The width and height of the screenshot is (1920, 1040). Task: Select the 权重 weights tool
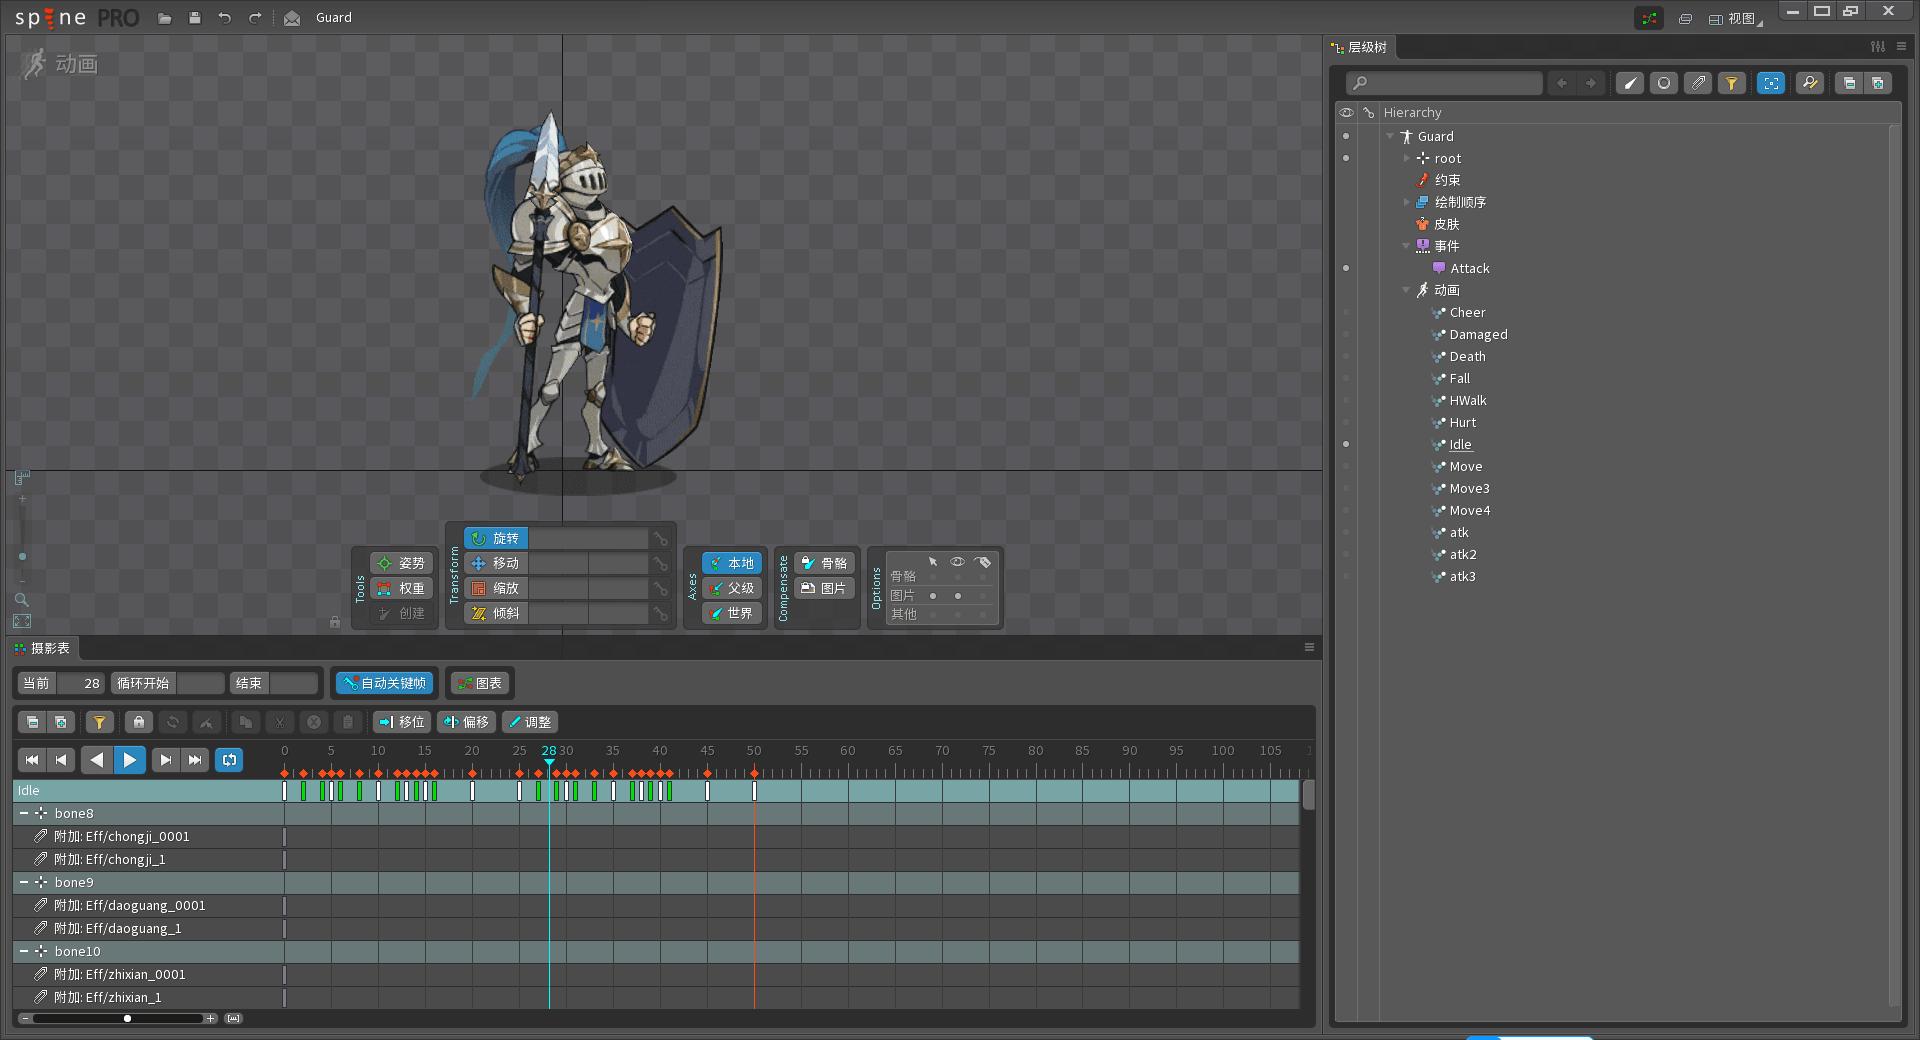(x=401, y=589)
